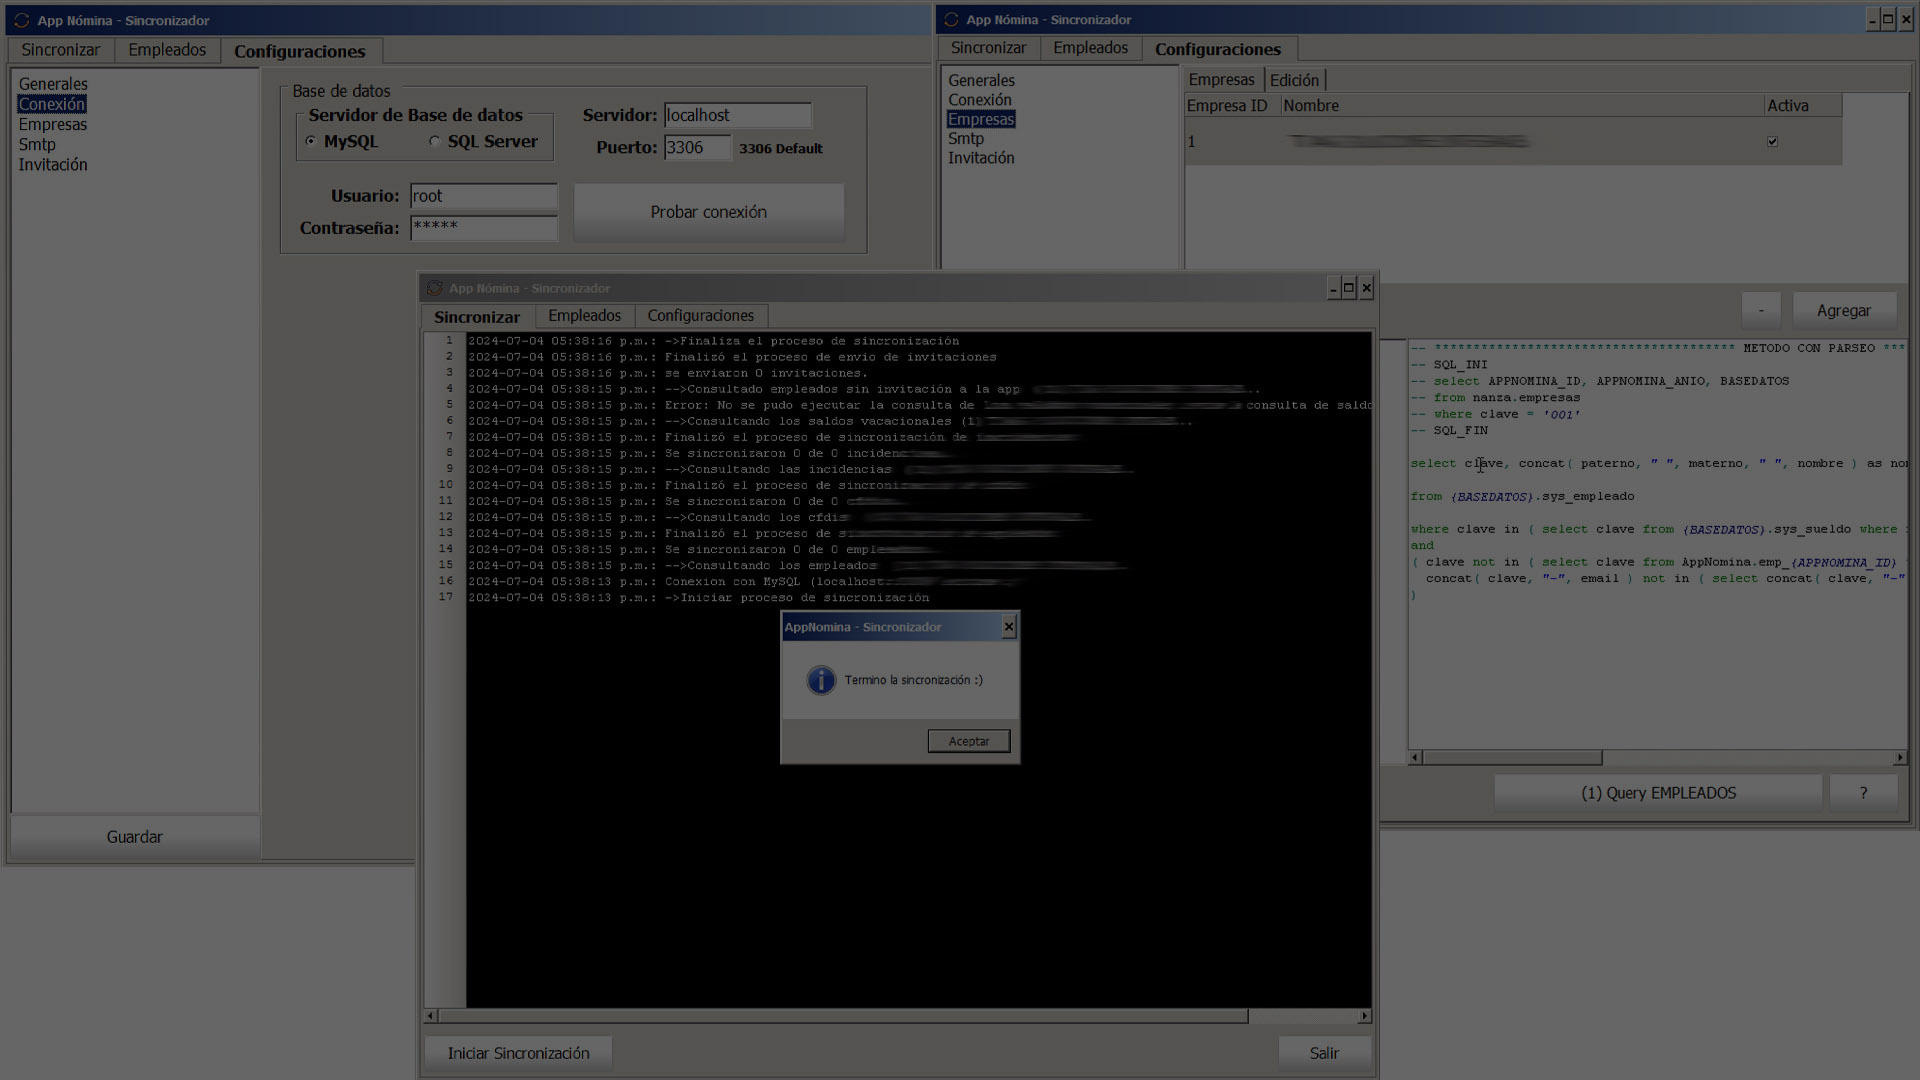Viewport: 1920px width, 1080px height.
Task: Switch to the Edición sub-tab
Action: point(1294,80)
